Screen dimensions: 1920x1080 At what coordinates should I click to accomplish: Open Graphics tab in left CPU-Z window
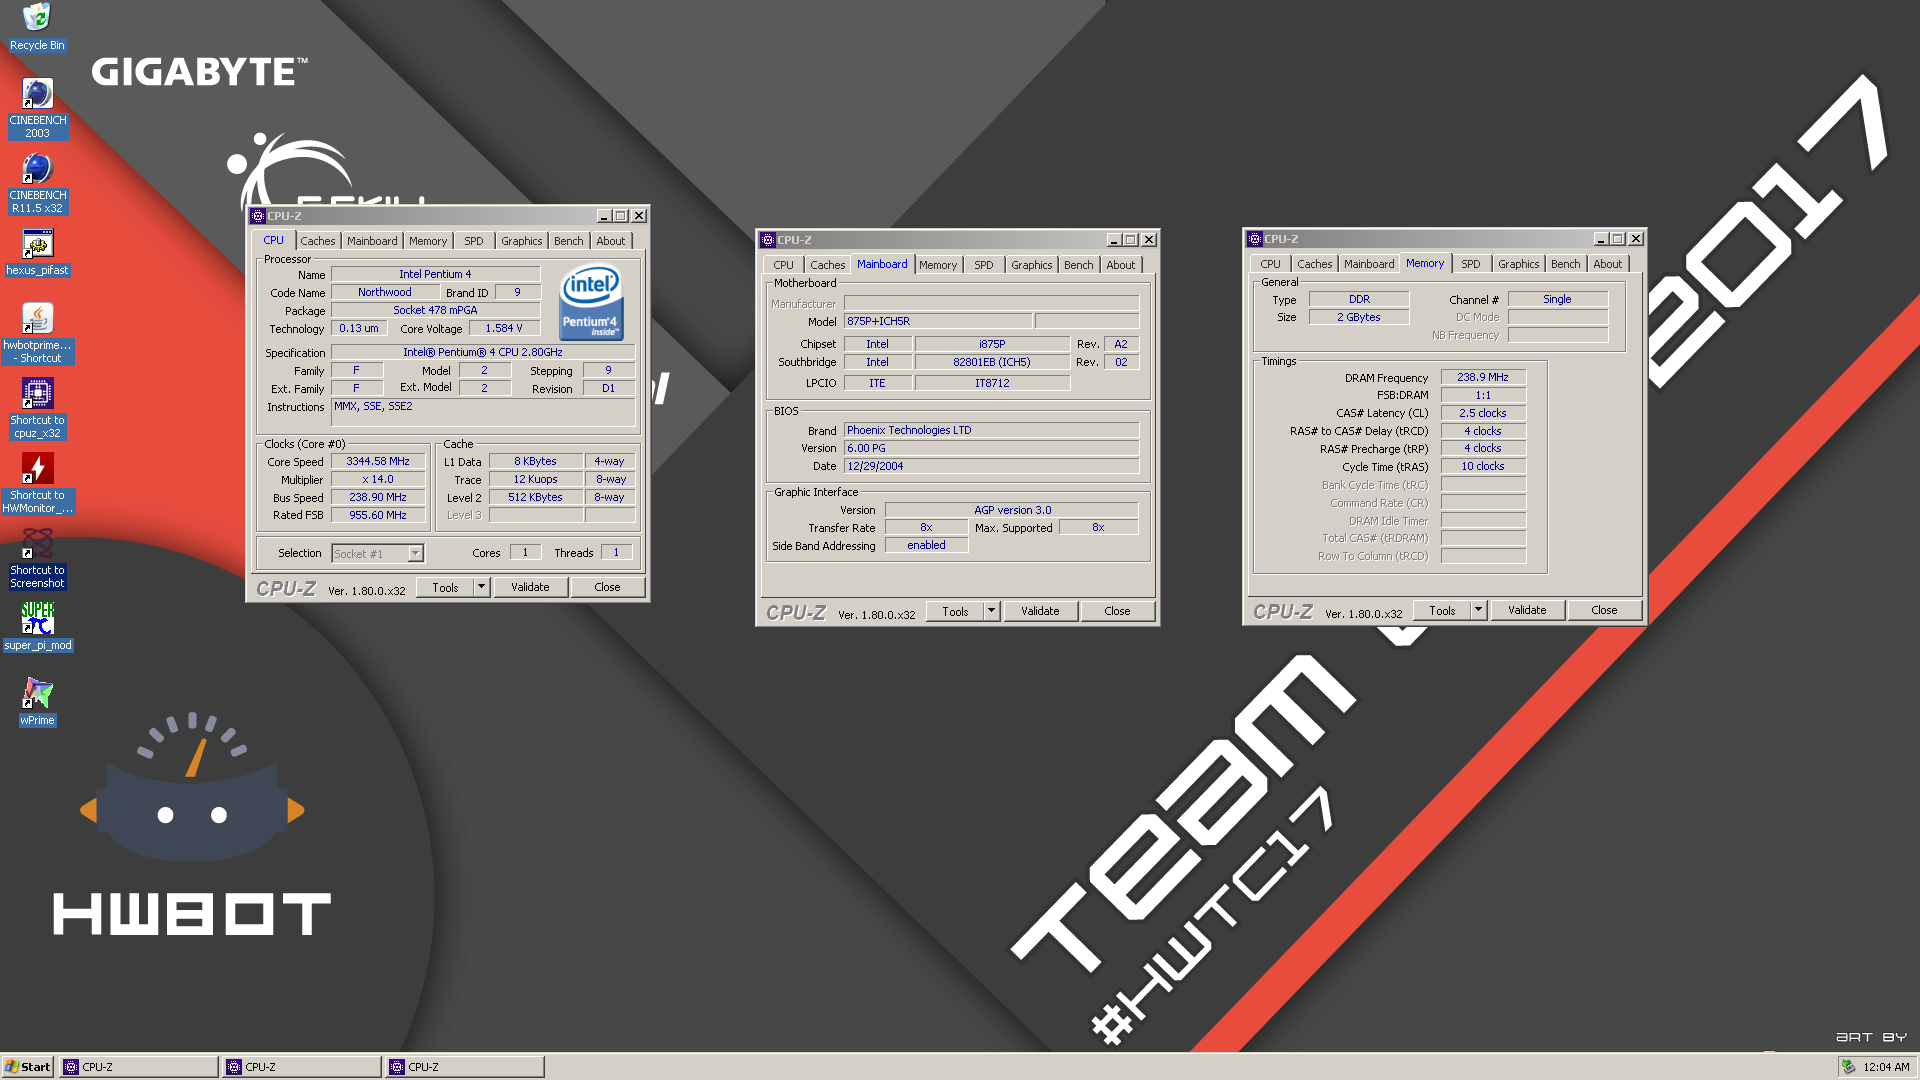pyautogui.click(x=522, y=241)
